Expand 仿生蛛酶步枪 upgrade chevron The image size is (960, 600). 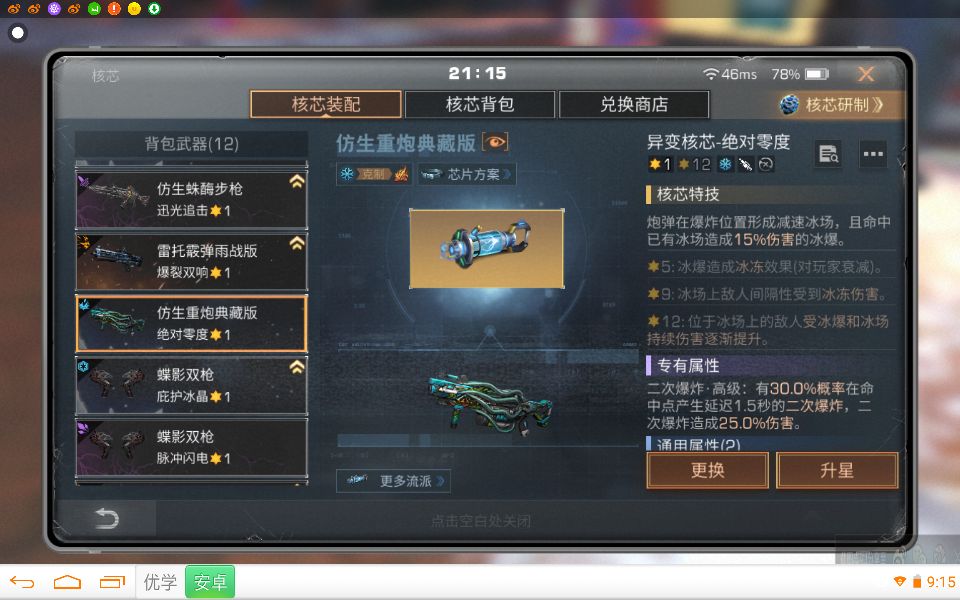[x=297, y=181]
